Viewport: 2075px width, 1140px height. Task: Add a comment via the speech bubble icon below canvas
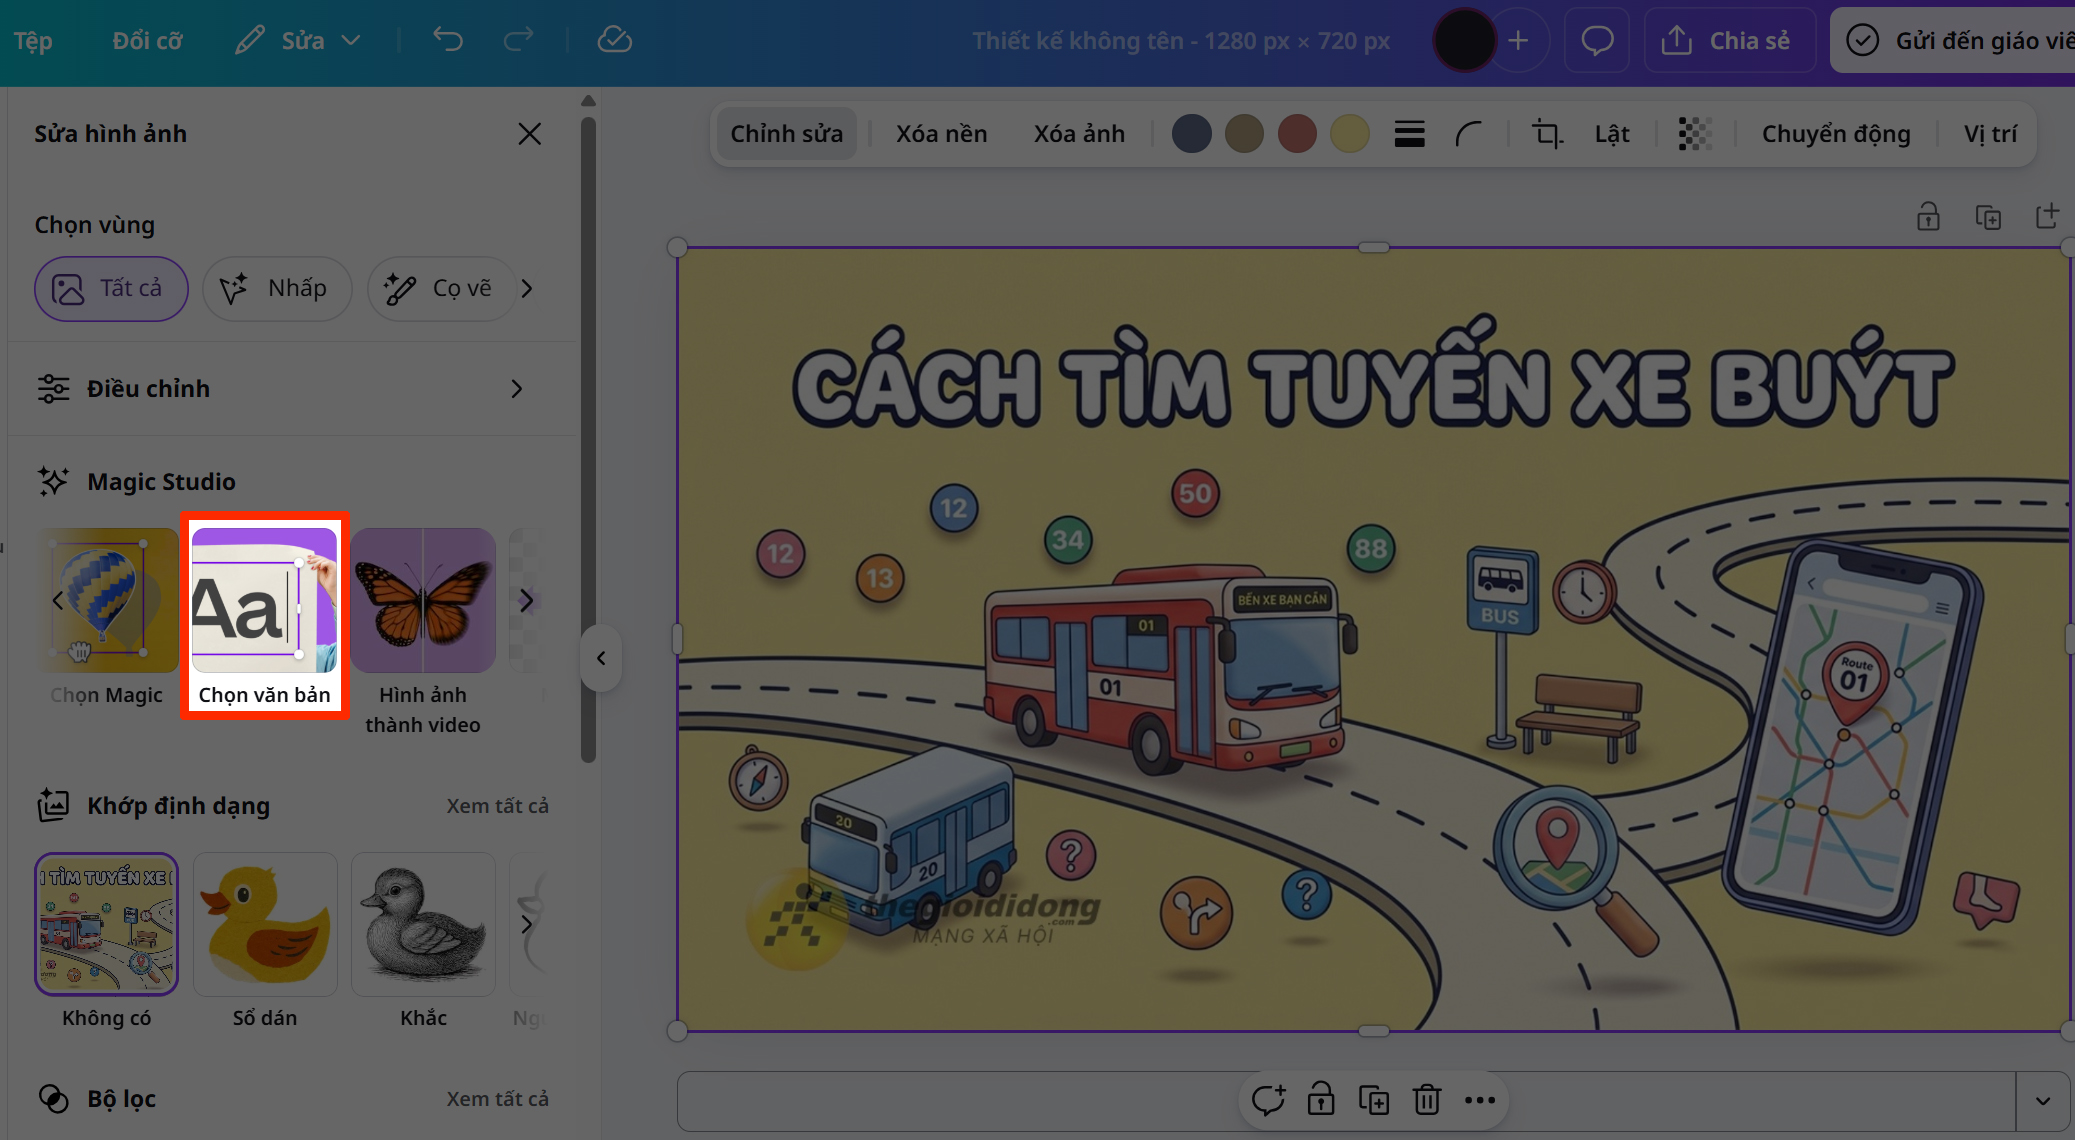coord(1268,1099)
